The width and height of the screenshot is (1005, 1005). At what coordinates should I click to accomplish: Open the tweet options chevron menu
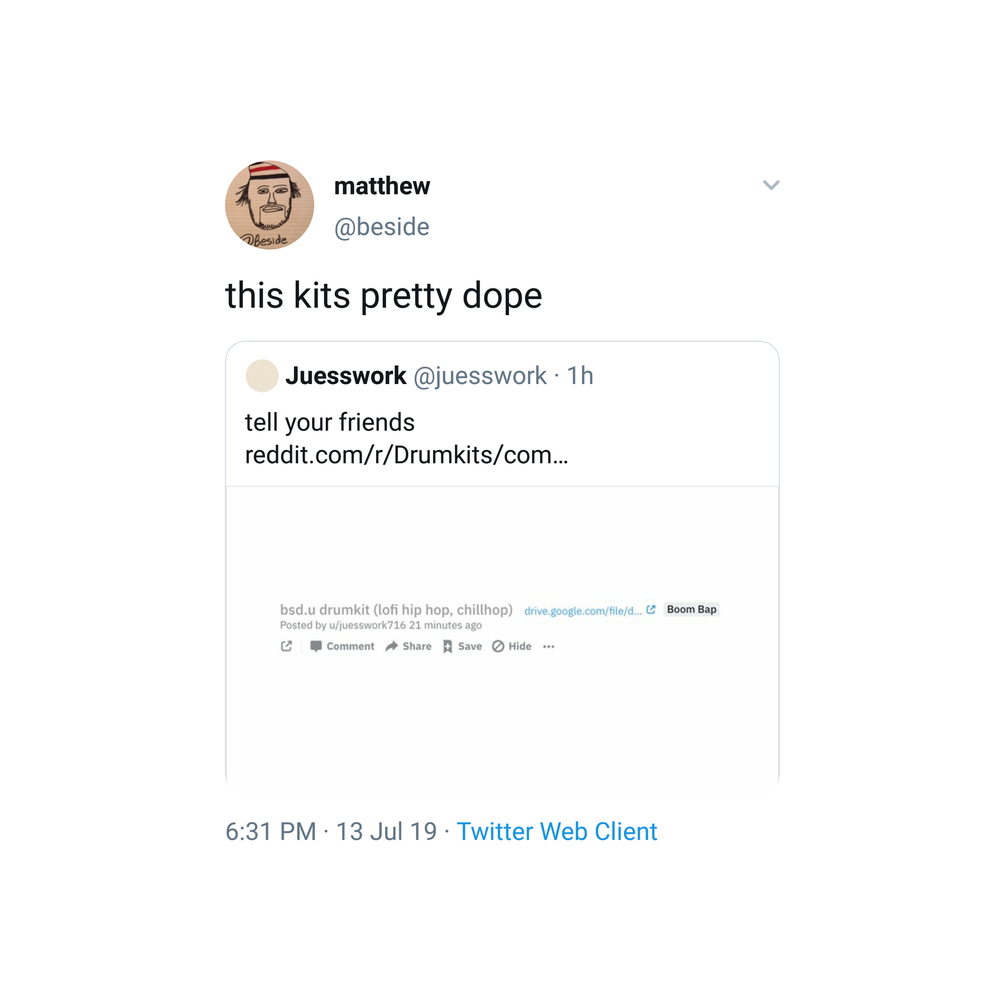click(771, 185)
